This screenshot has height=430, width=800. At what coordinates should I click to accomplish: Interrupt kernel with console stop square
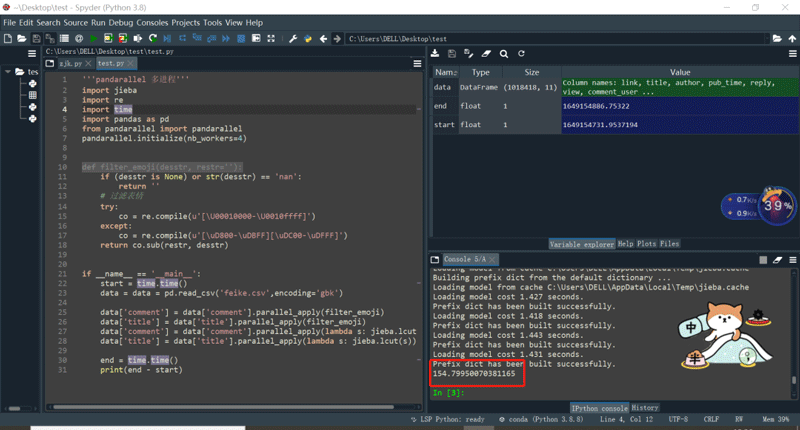763,260
